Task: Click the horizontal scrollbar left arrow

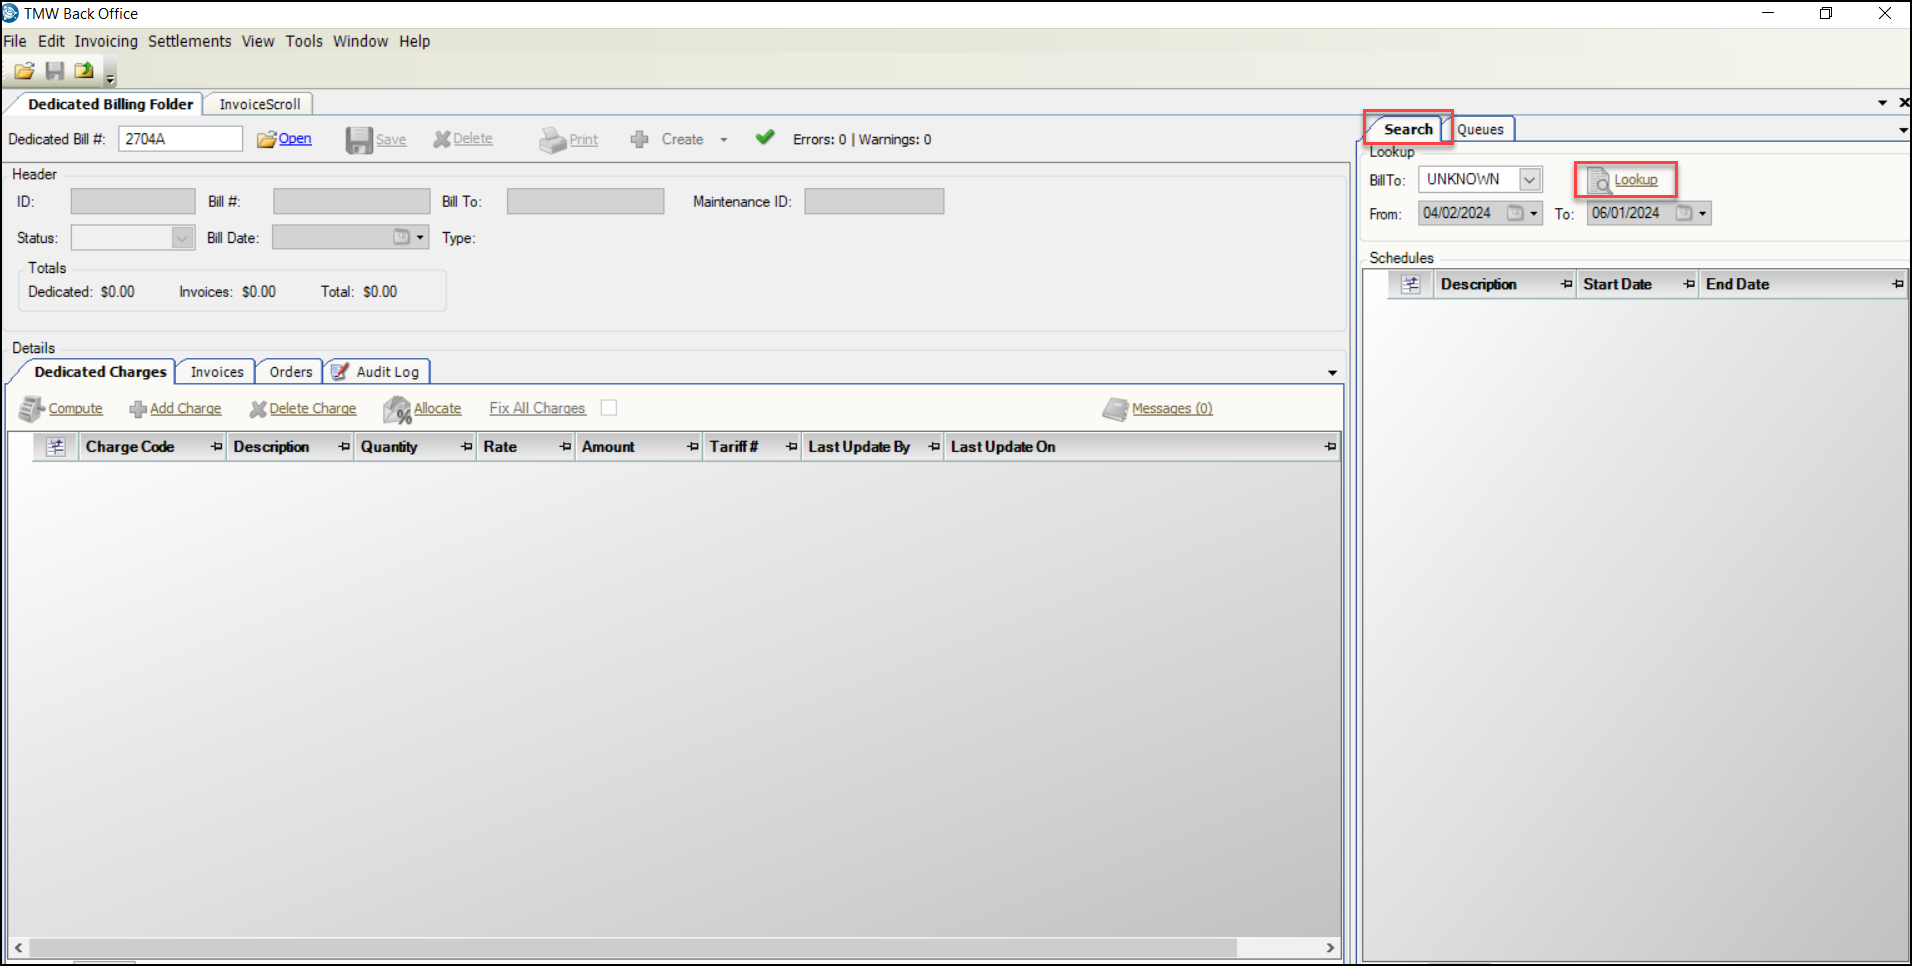Action: [18, 948]
